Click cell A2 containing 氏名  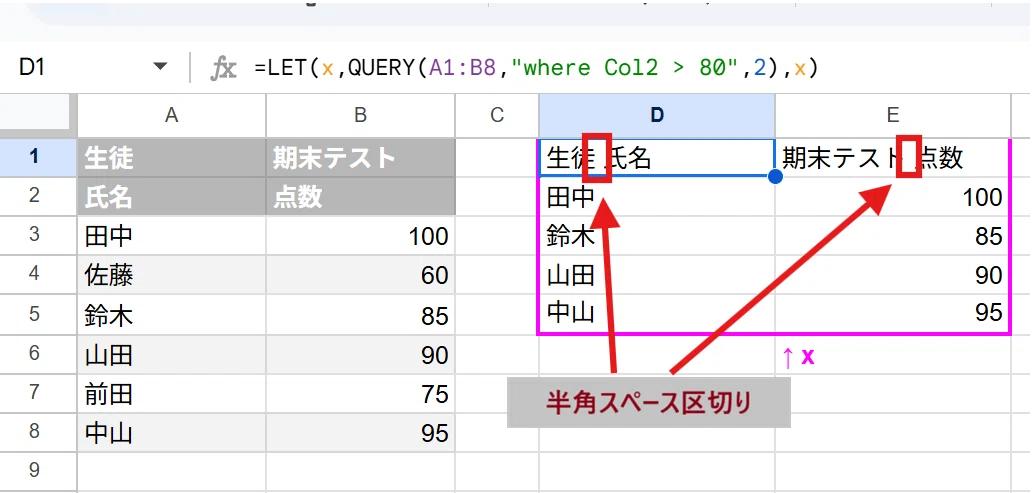[171, 196]
